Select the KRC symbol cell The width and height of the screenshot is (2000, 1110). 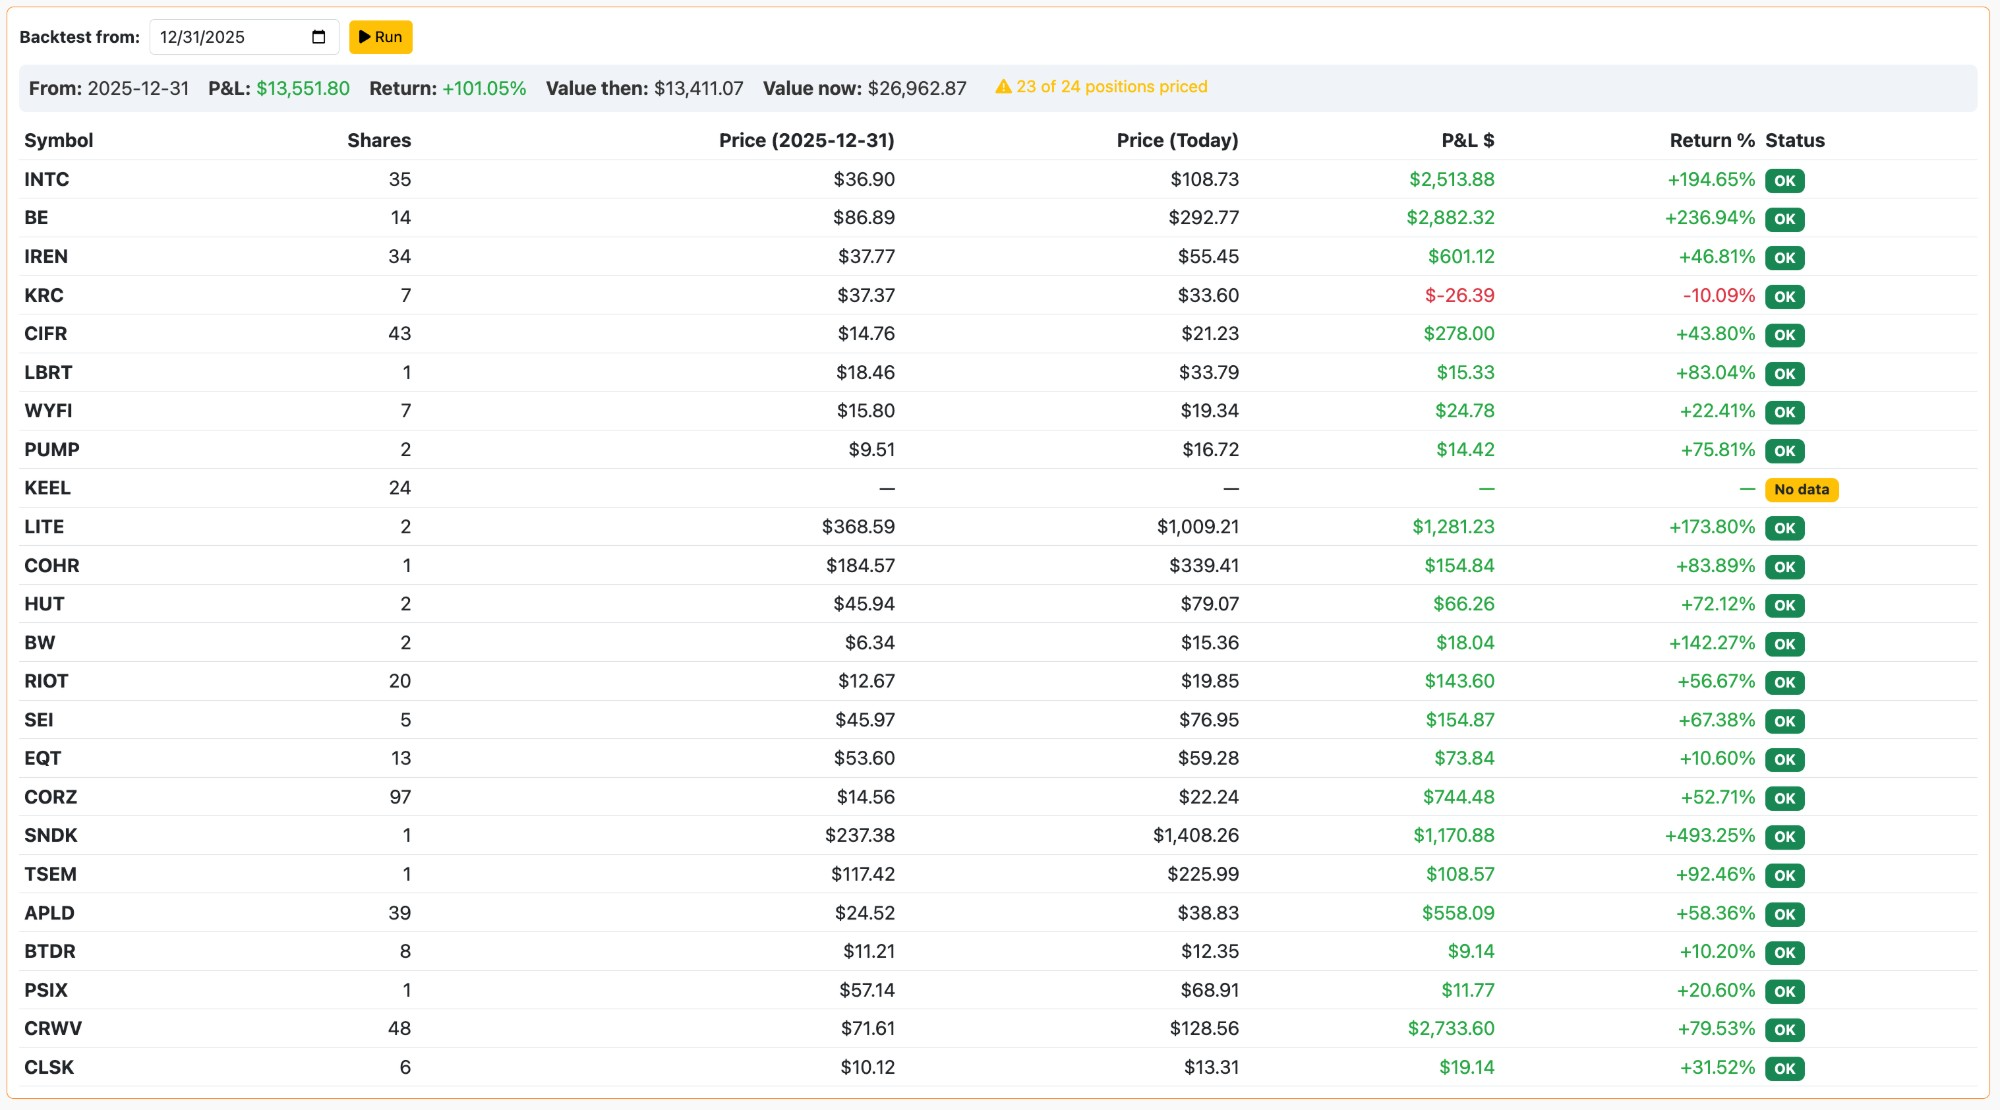click(44, 295)
